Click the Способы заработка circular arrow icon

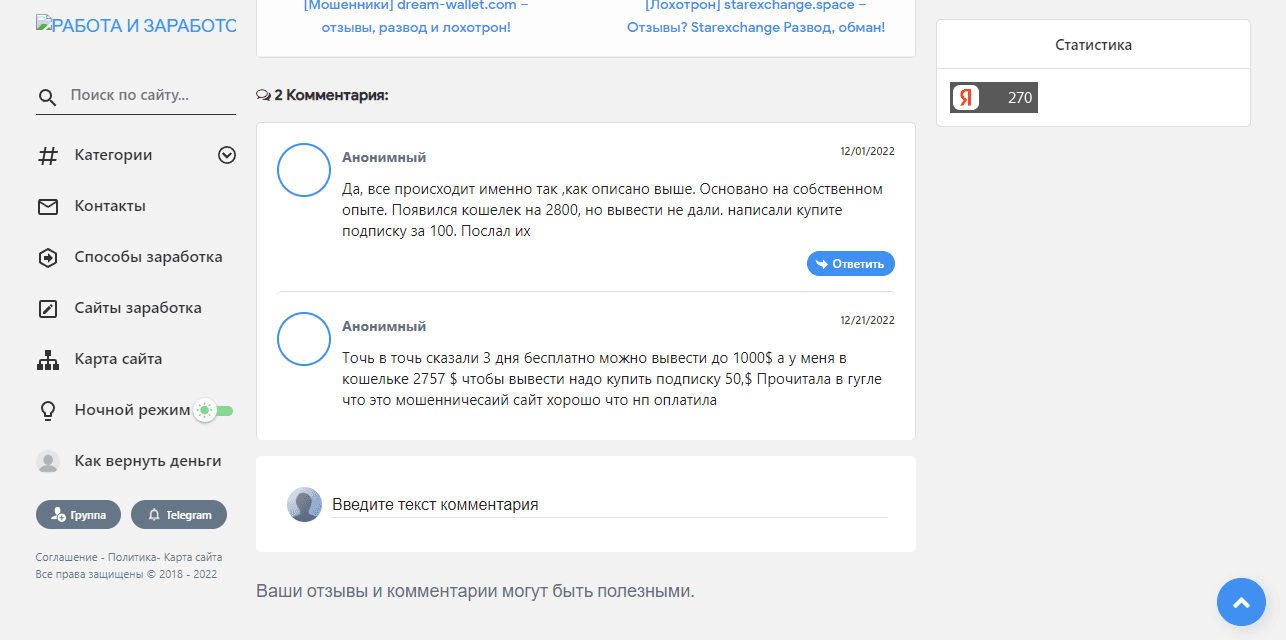pos(47,257)
